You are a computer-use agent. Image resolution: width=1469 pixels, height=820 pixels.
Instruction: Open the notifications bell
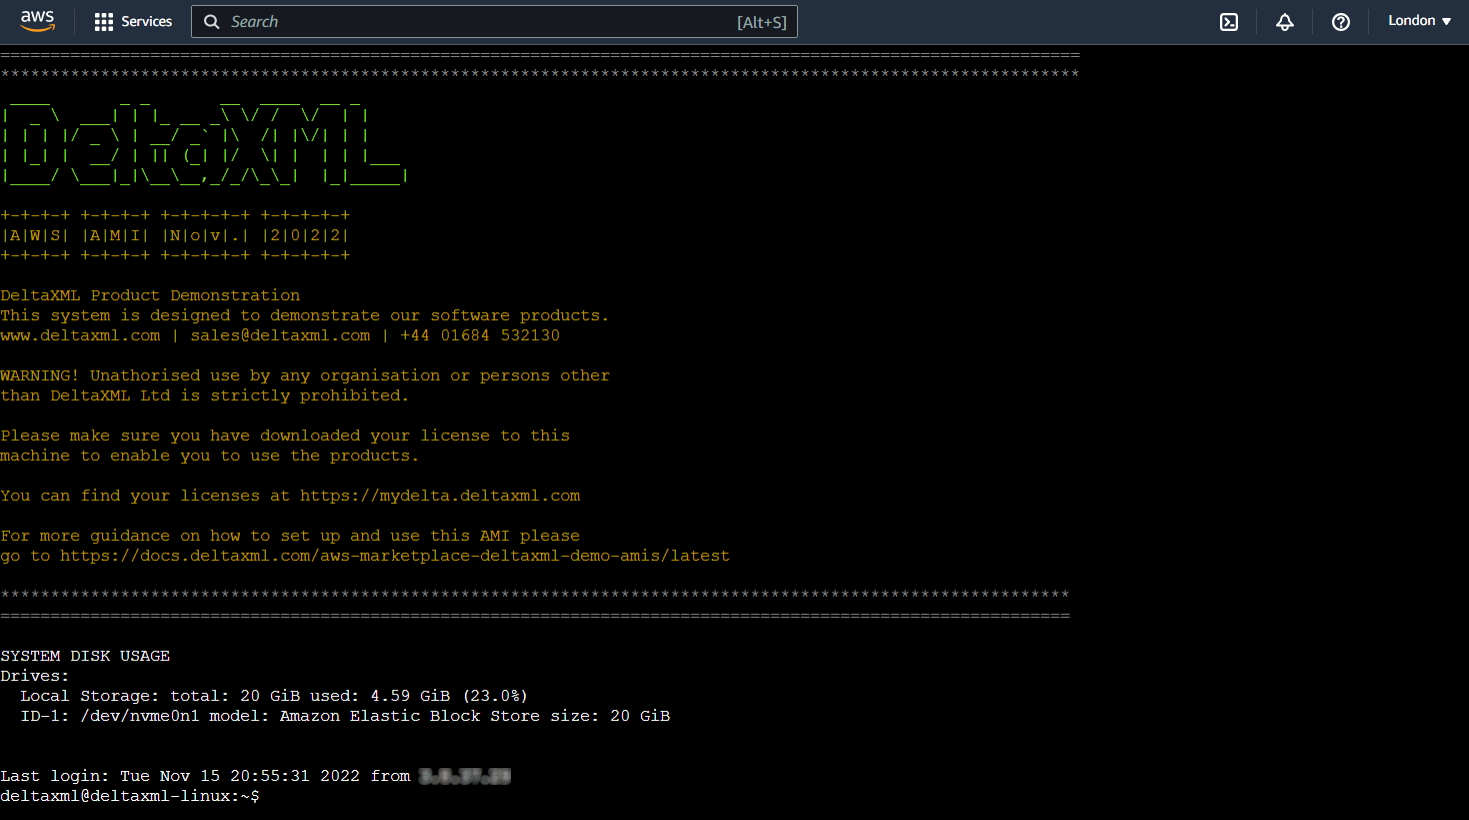pos(1285,22)
